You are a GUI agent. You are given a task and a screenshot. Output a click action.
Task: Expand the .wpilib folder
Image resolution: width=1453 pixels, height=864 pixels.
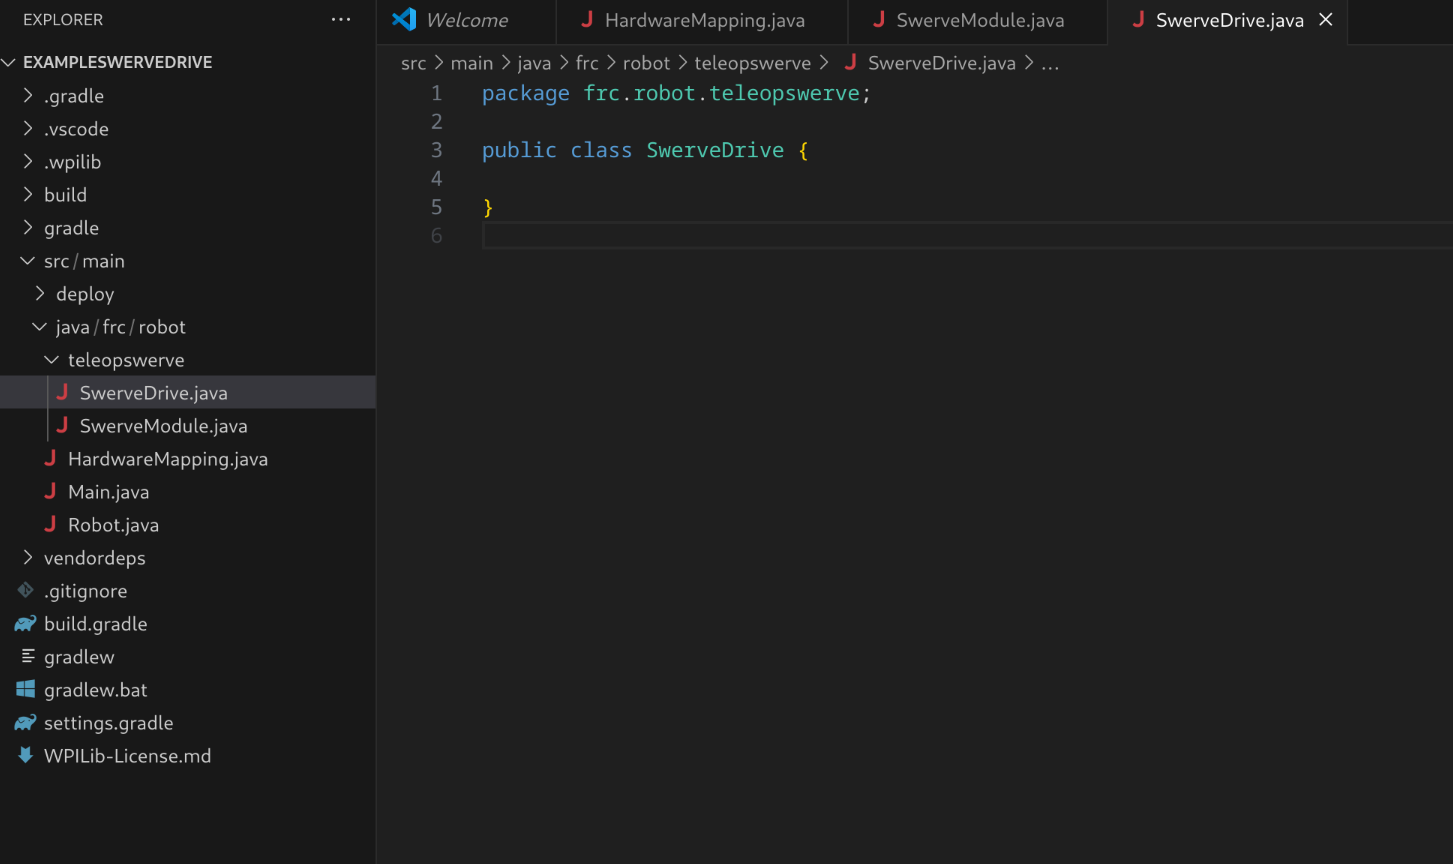(x=28, y=162)
